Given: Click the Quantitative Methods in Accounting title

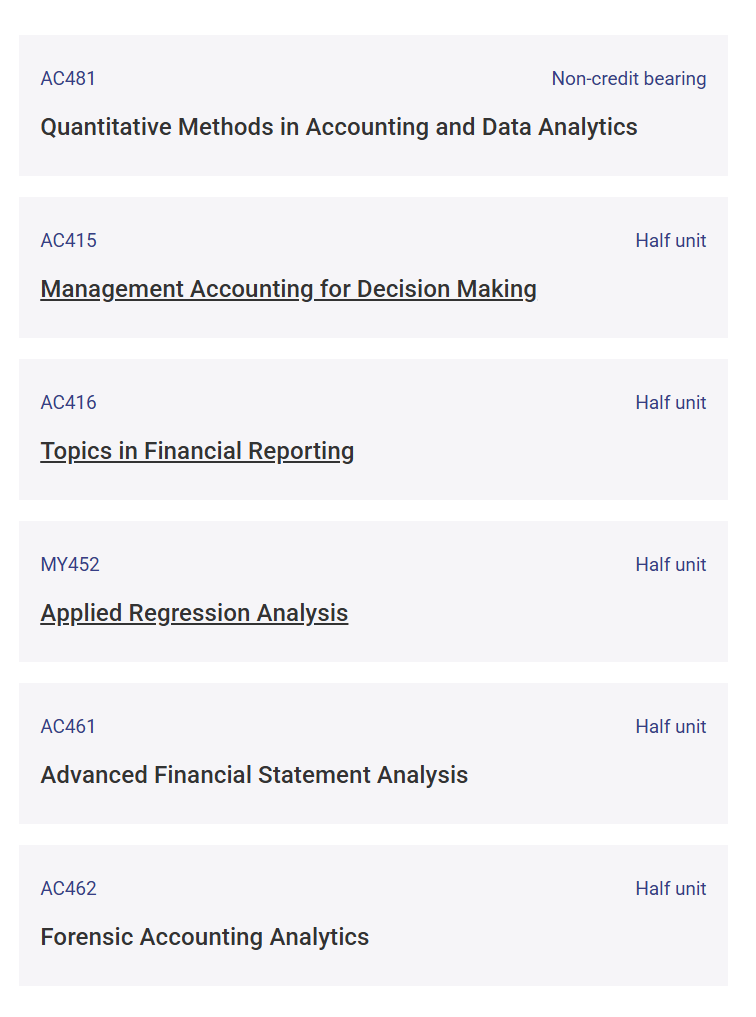Looking at the screenshot, I should (x=338, y=127).
